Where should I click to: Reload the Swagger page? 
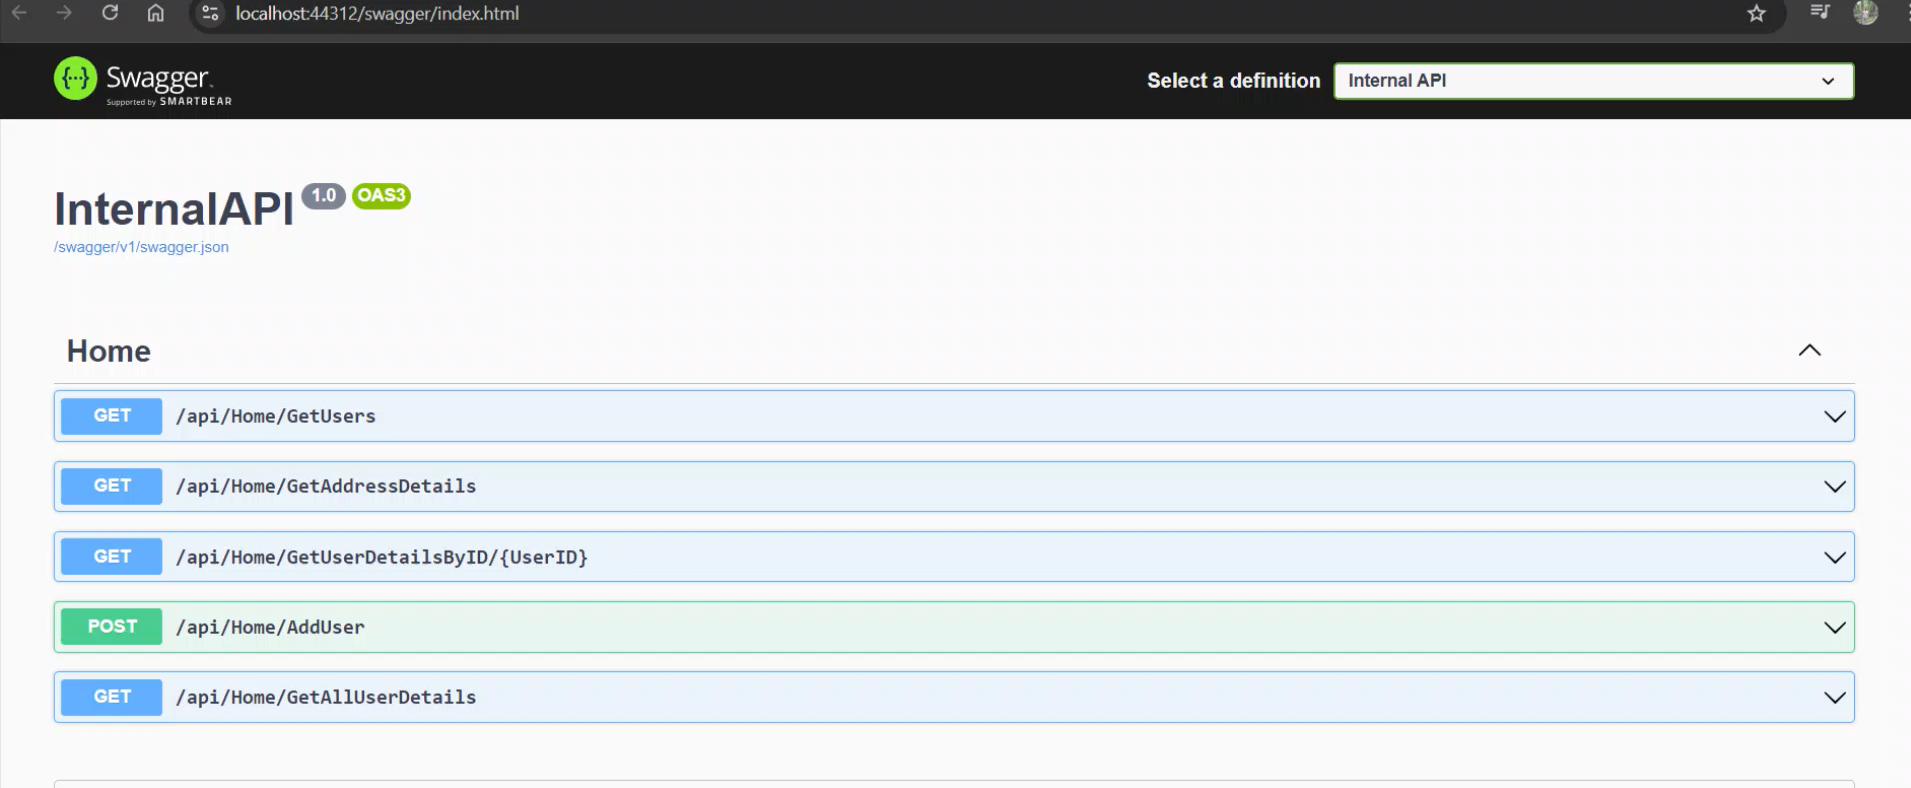(x=110, y=13)
